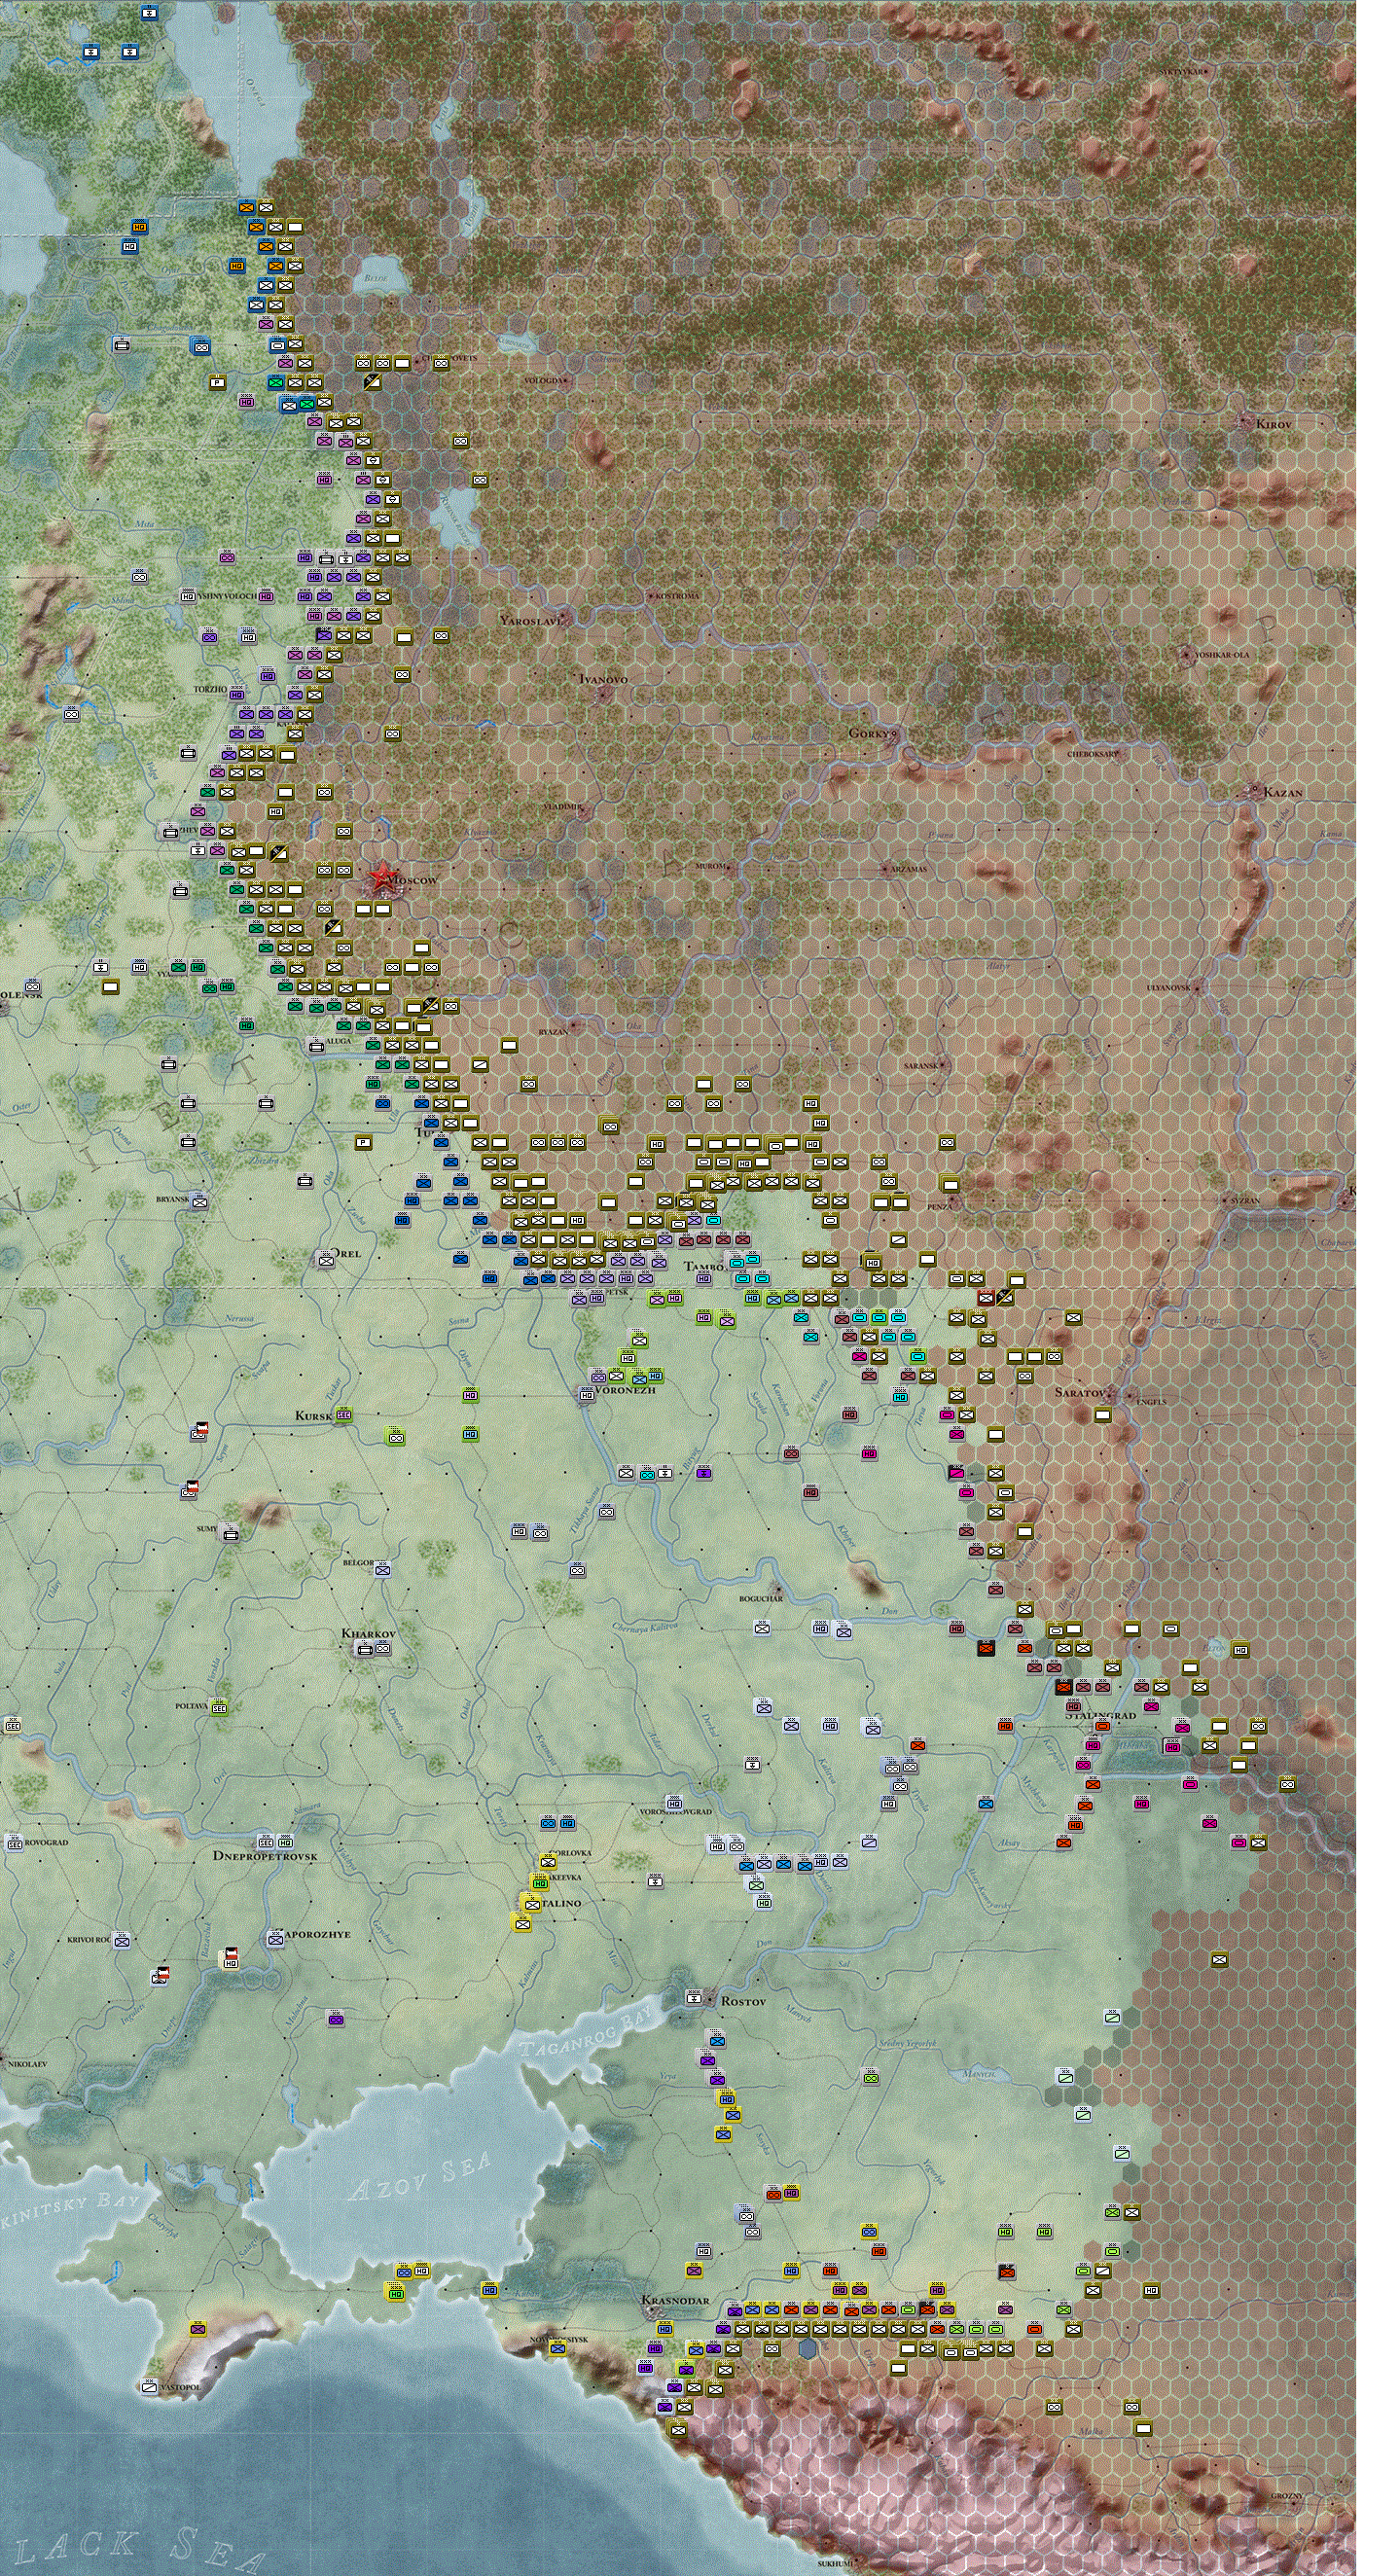The image size is (1400, 2576).
Task: Select the SEC counter at Poltava
Action: pos(219,1708)
